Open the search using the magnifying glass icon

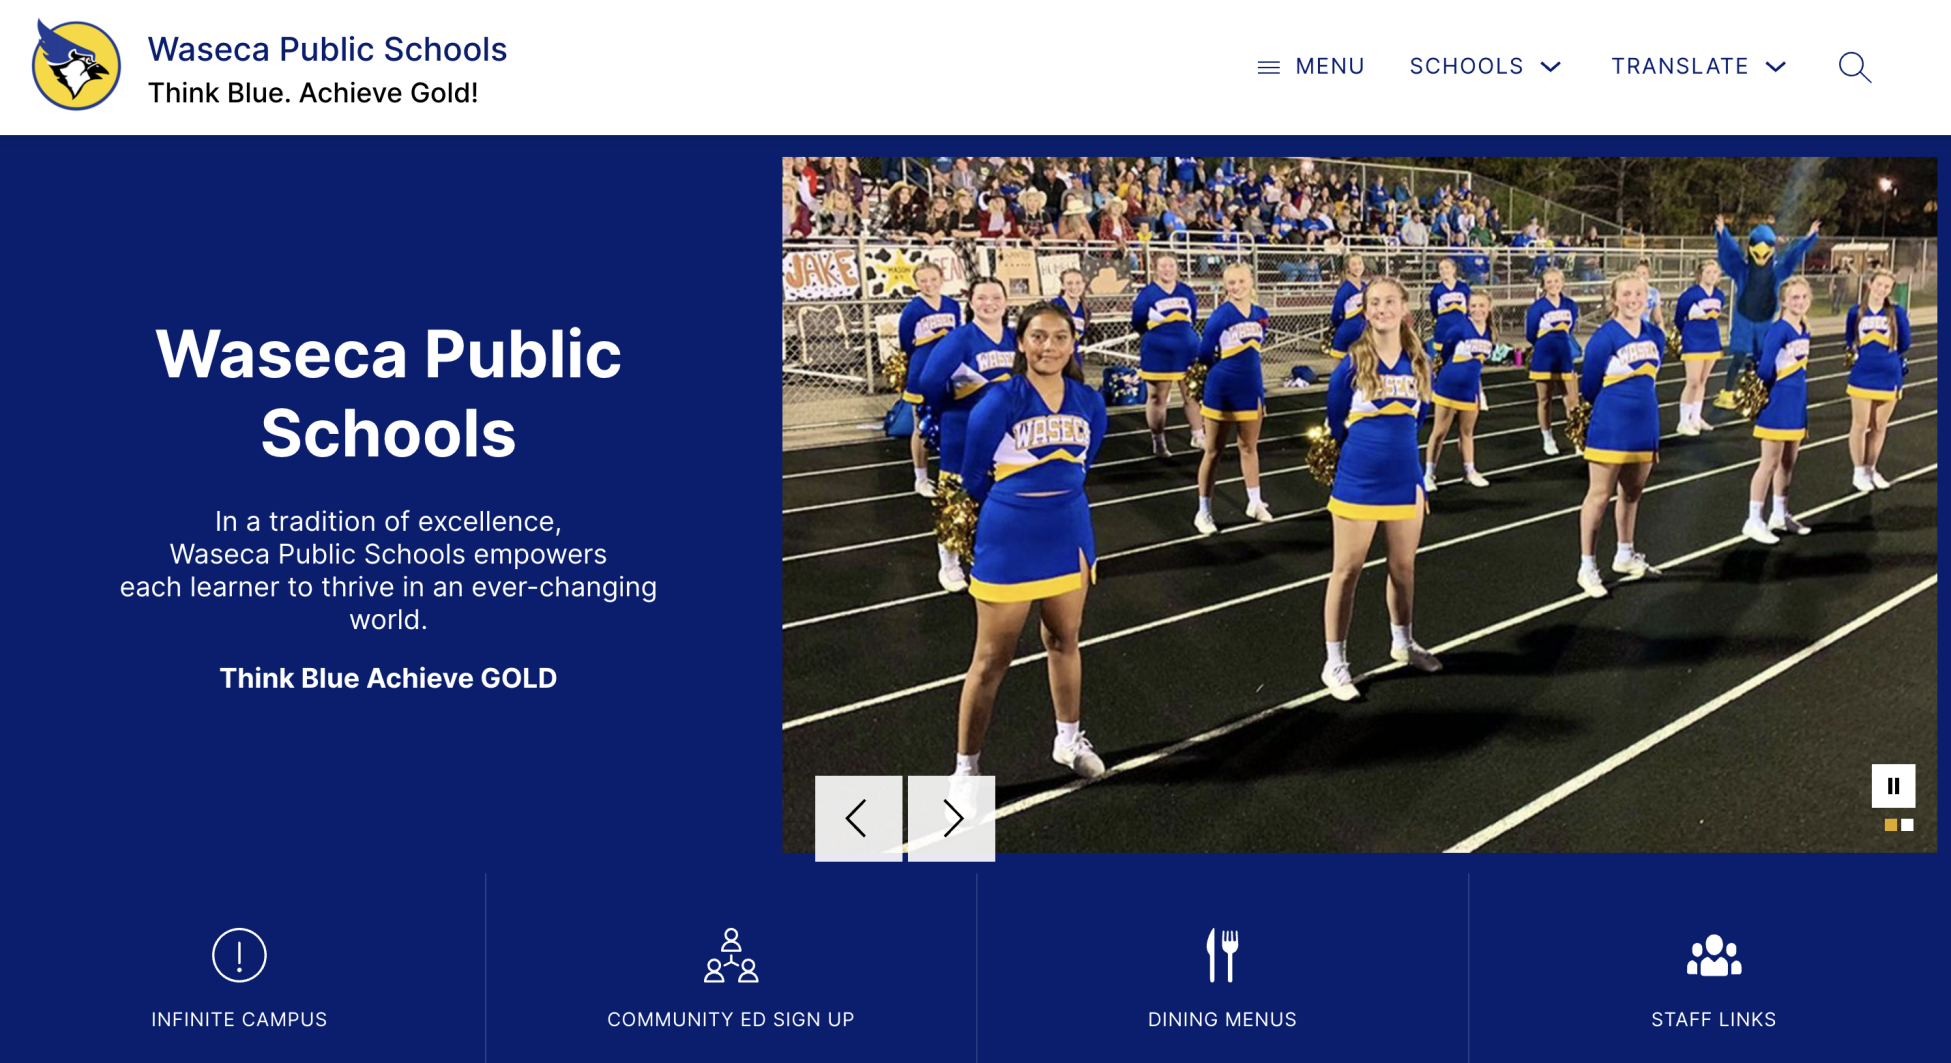coord(1855,66)
